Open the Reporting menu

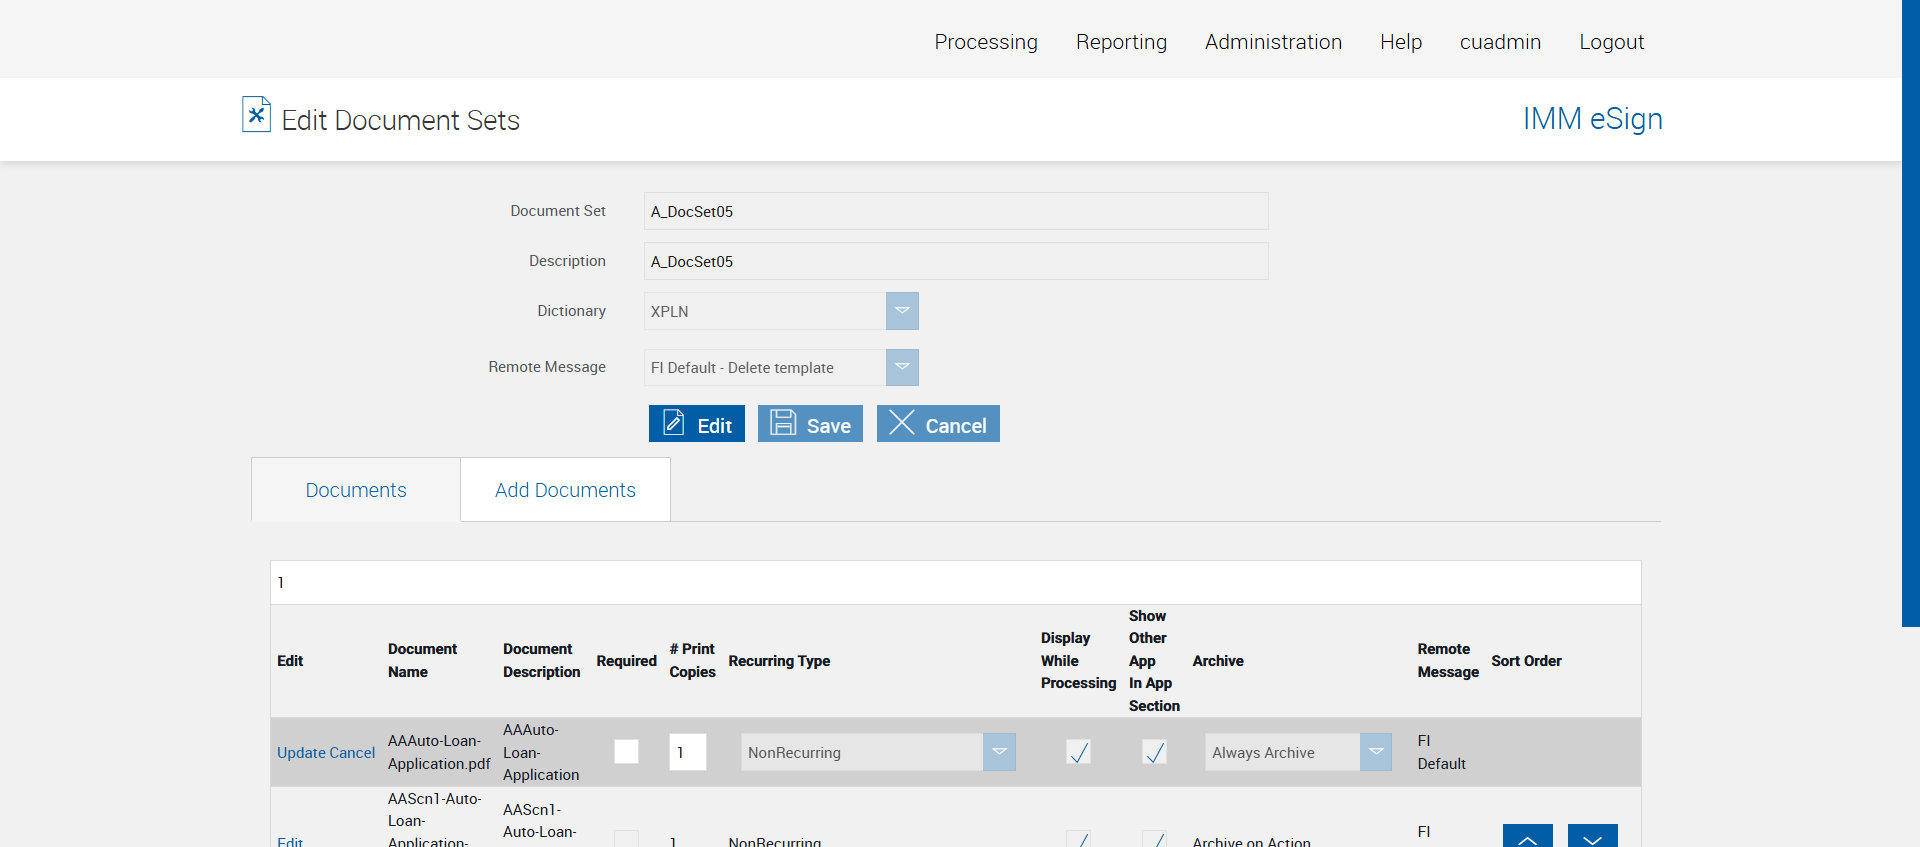pos(1121,42)
